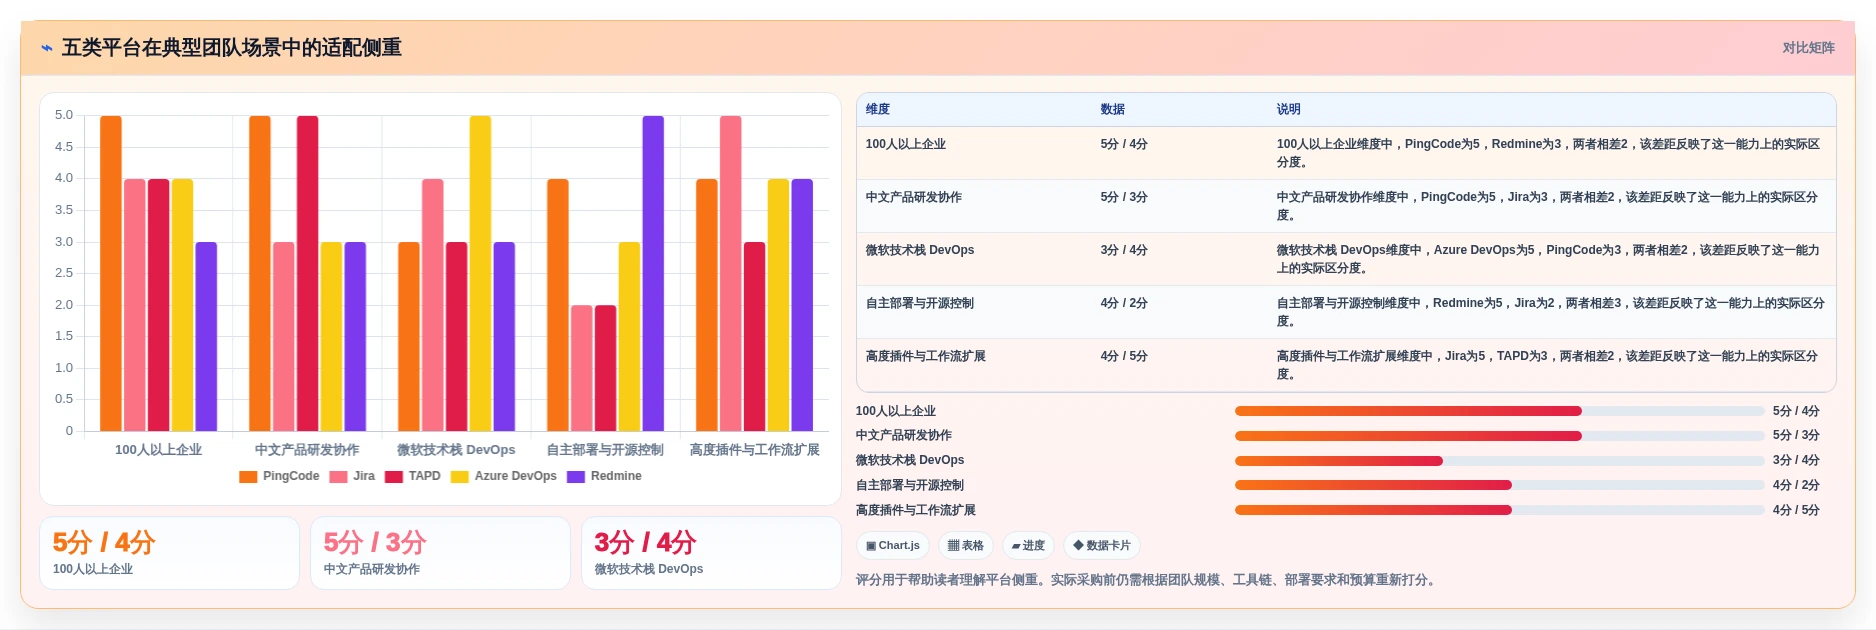Screen dimensions: 1876x630
Task: Select the orange PingCode bar in 100人以上企业 group
Action: point(111,273)
